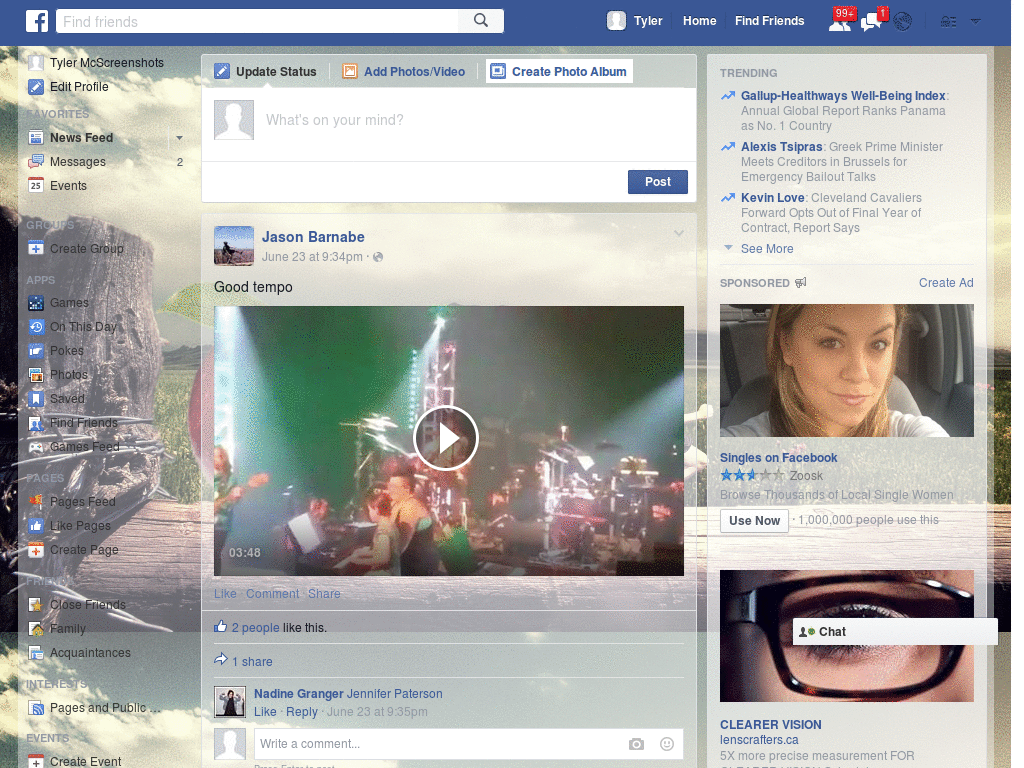1024x768 pixels.
Task: Click the Events calendar icon
Action: click(x=36, y=185)
